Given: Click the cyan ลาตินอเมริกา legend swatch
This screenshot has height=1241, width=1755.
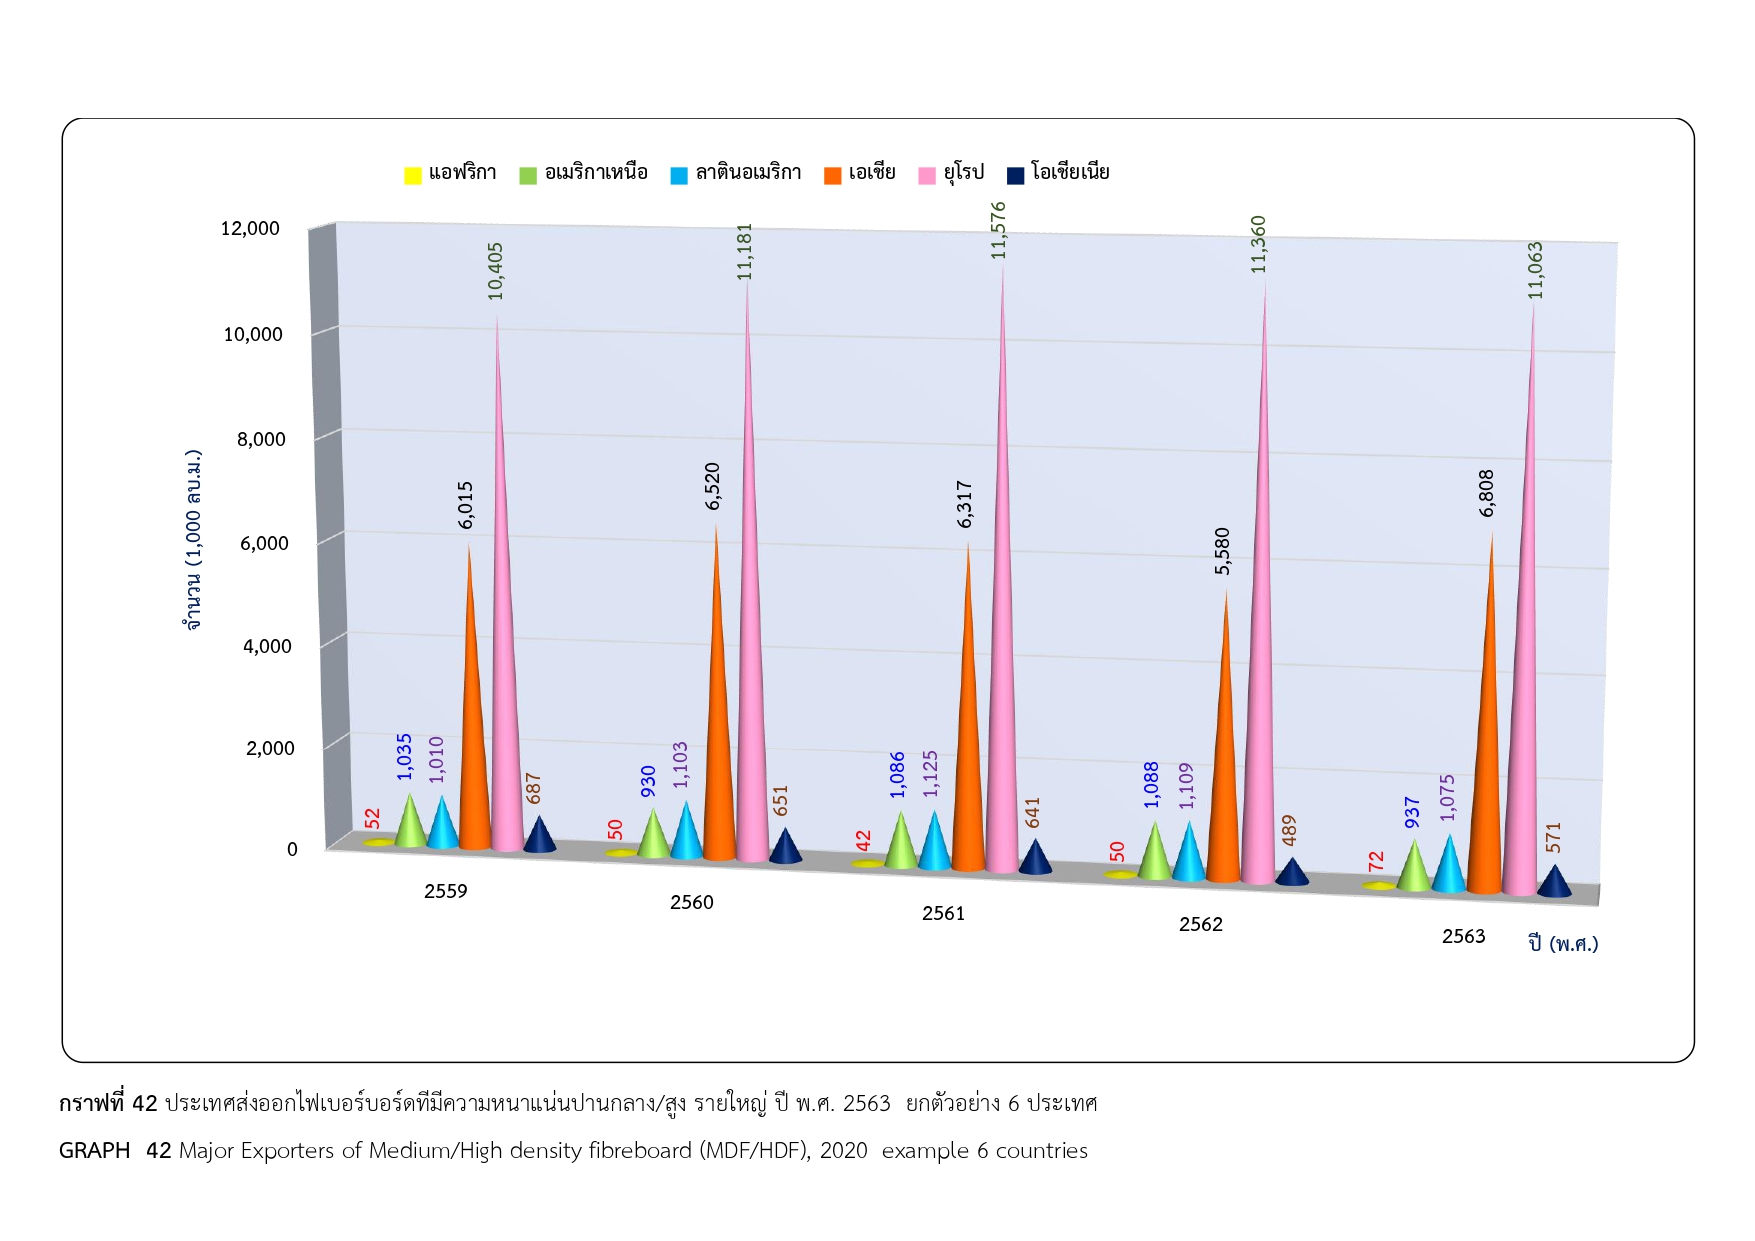Looking at the screenshot, I should tap(679, 176).
